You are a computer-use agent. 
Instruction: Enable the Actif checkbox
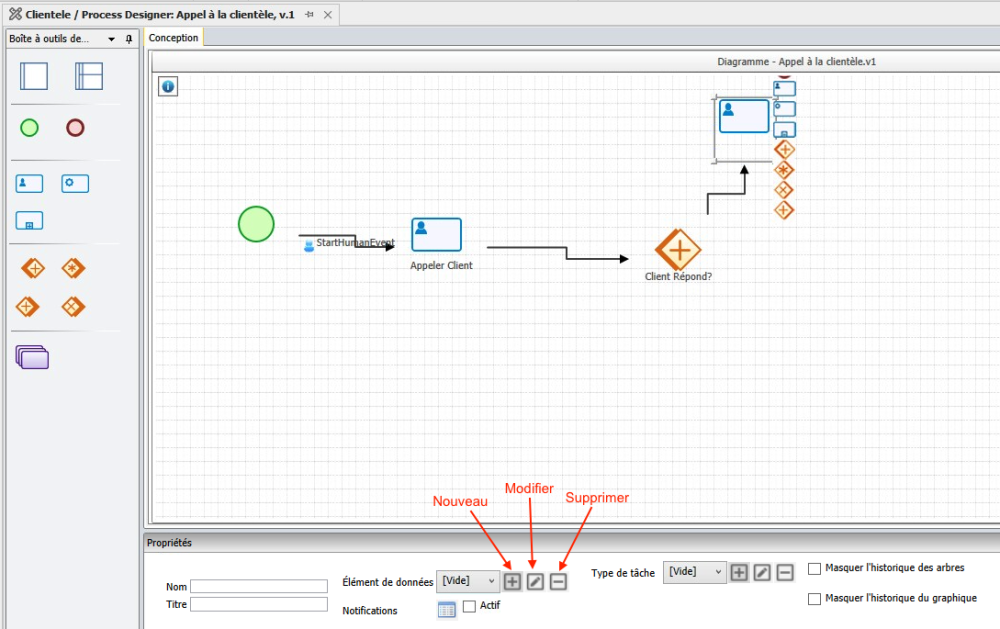[469, 606]
